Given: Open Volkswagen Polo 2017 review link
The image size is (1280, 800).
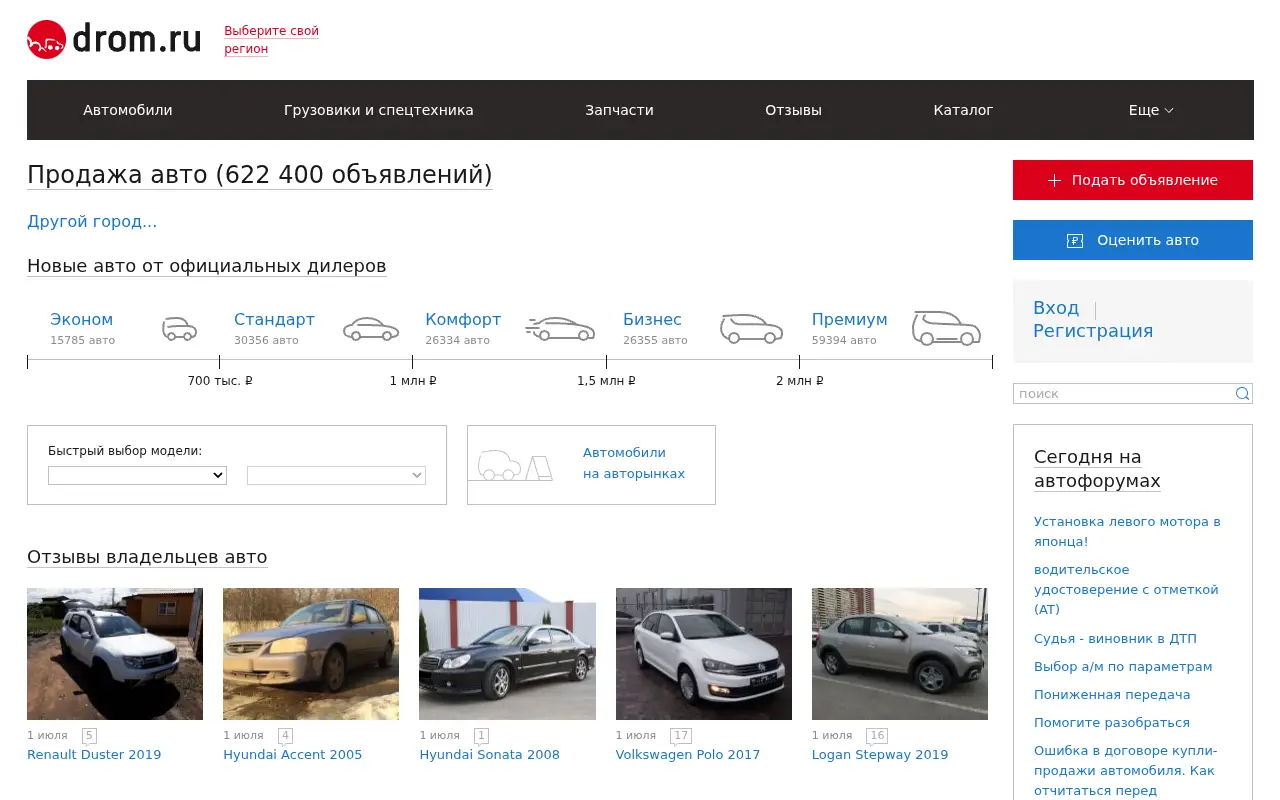Looking at the screenshot, I should (x=688, y=755).
